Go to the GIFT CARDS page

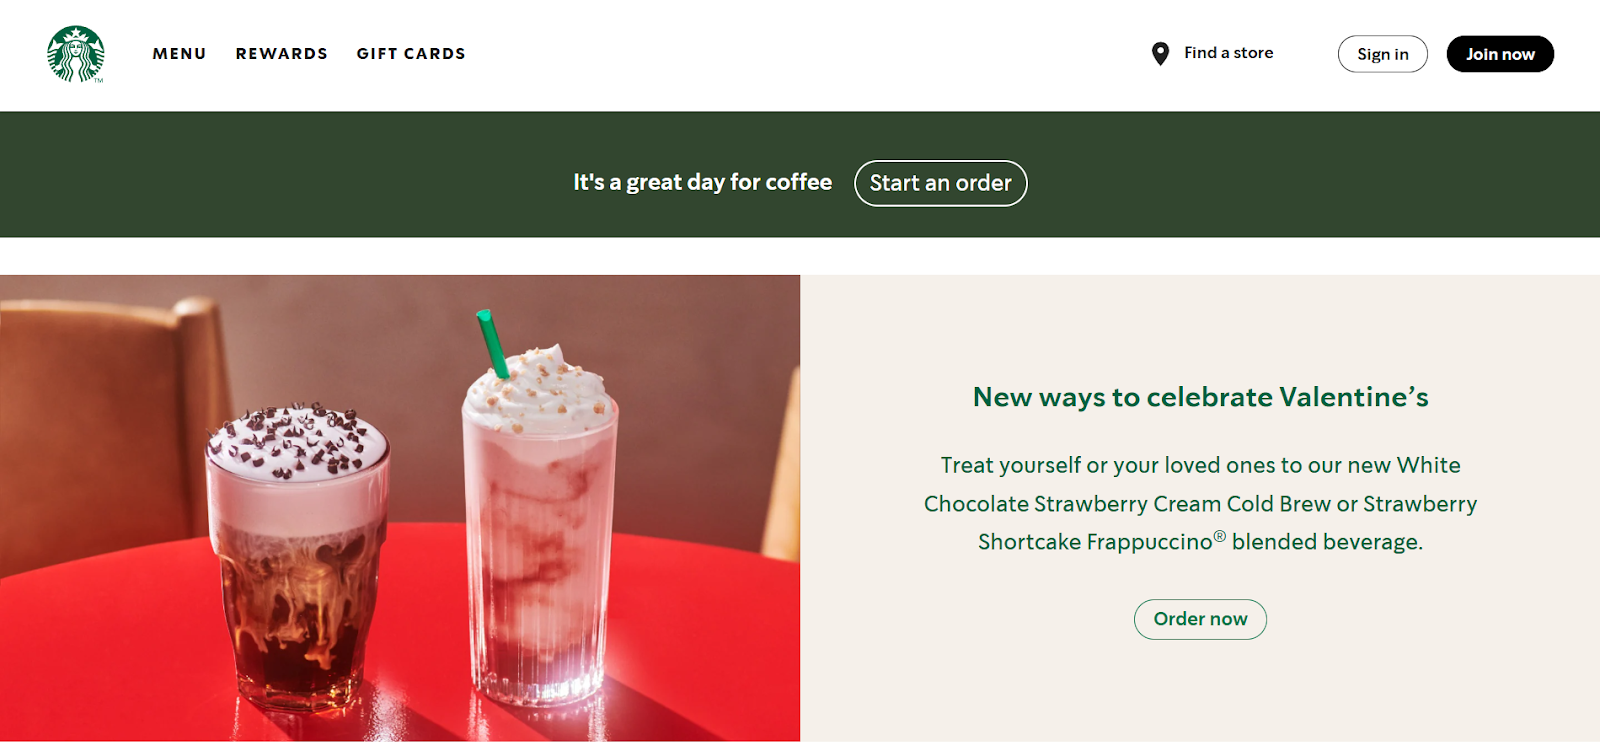coord(411,54)
